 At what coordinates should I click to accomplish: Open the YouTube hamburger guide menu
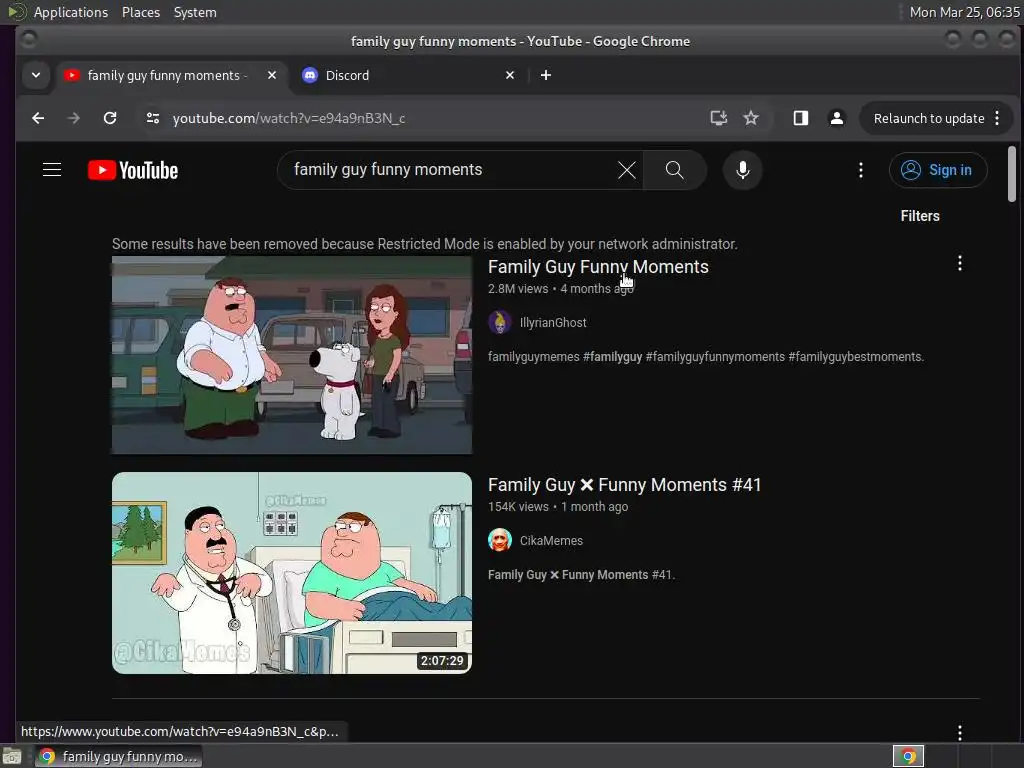[52, 170]
